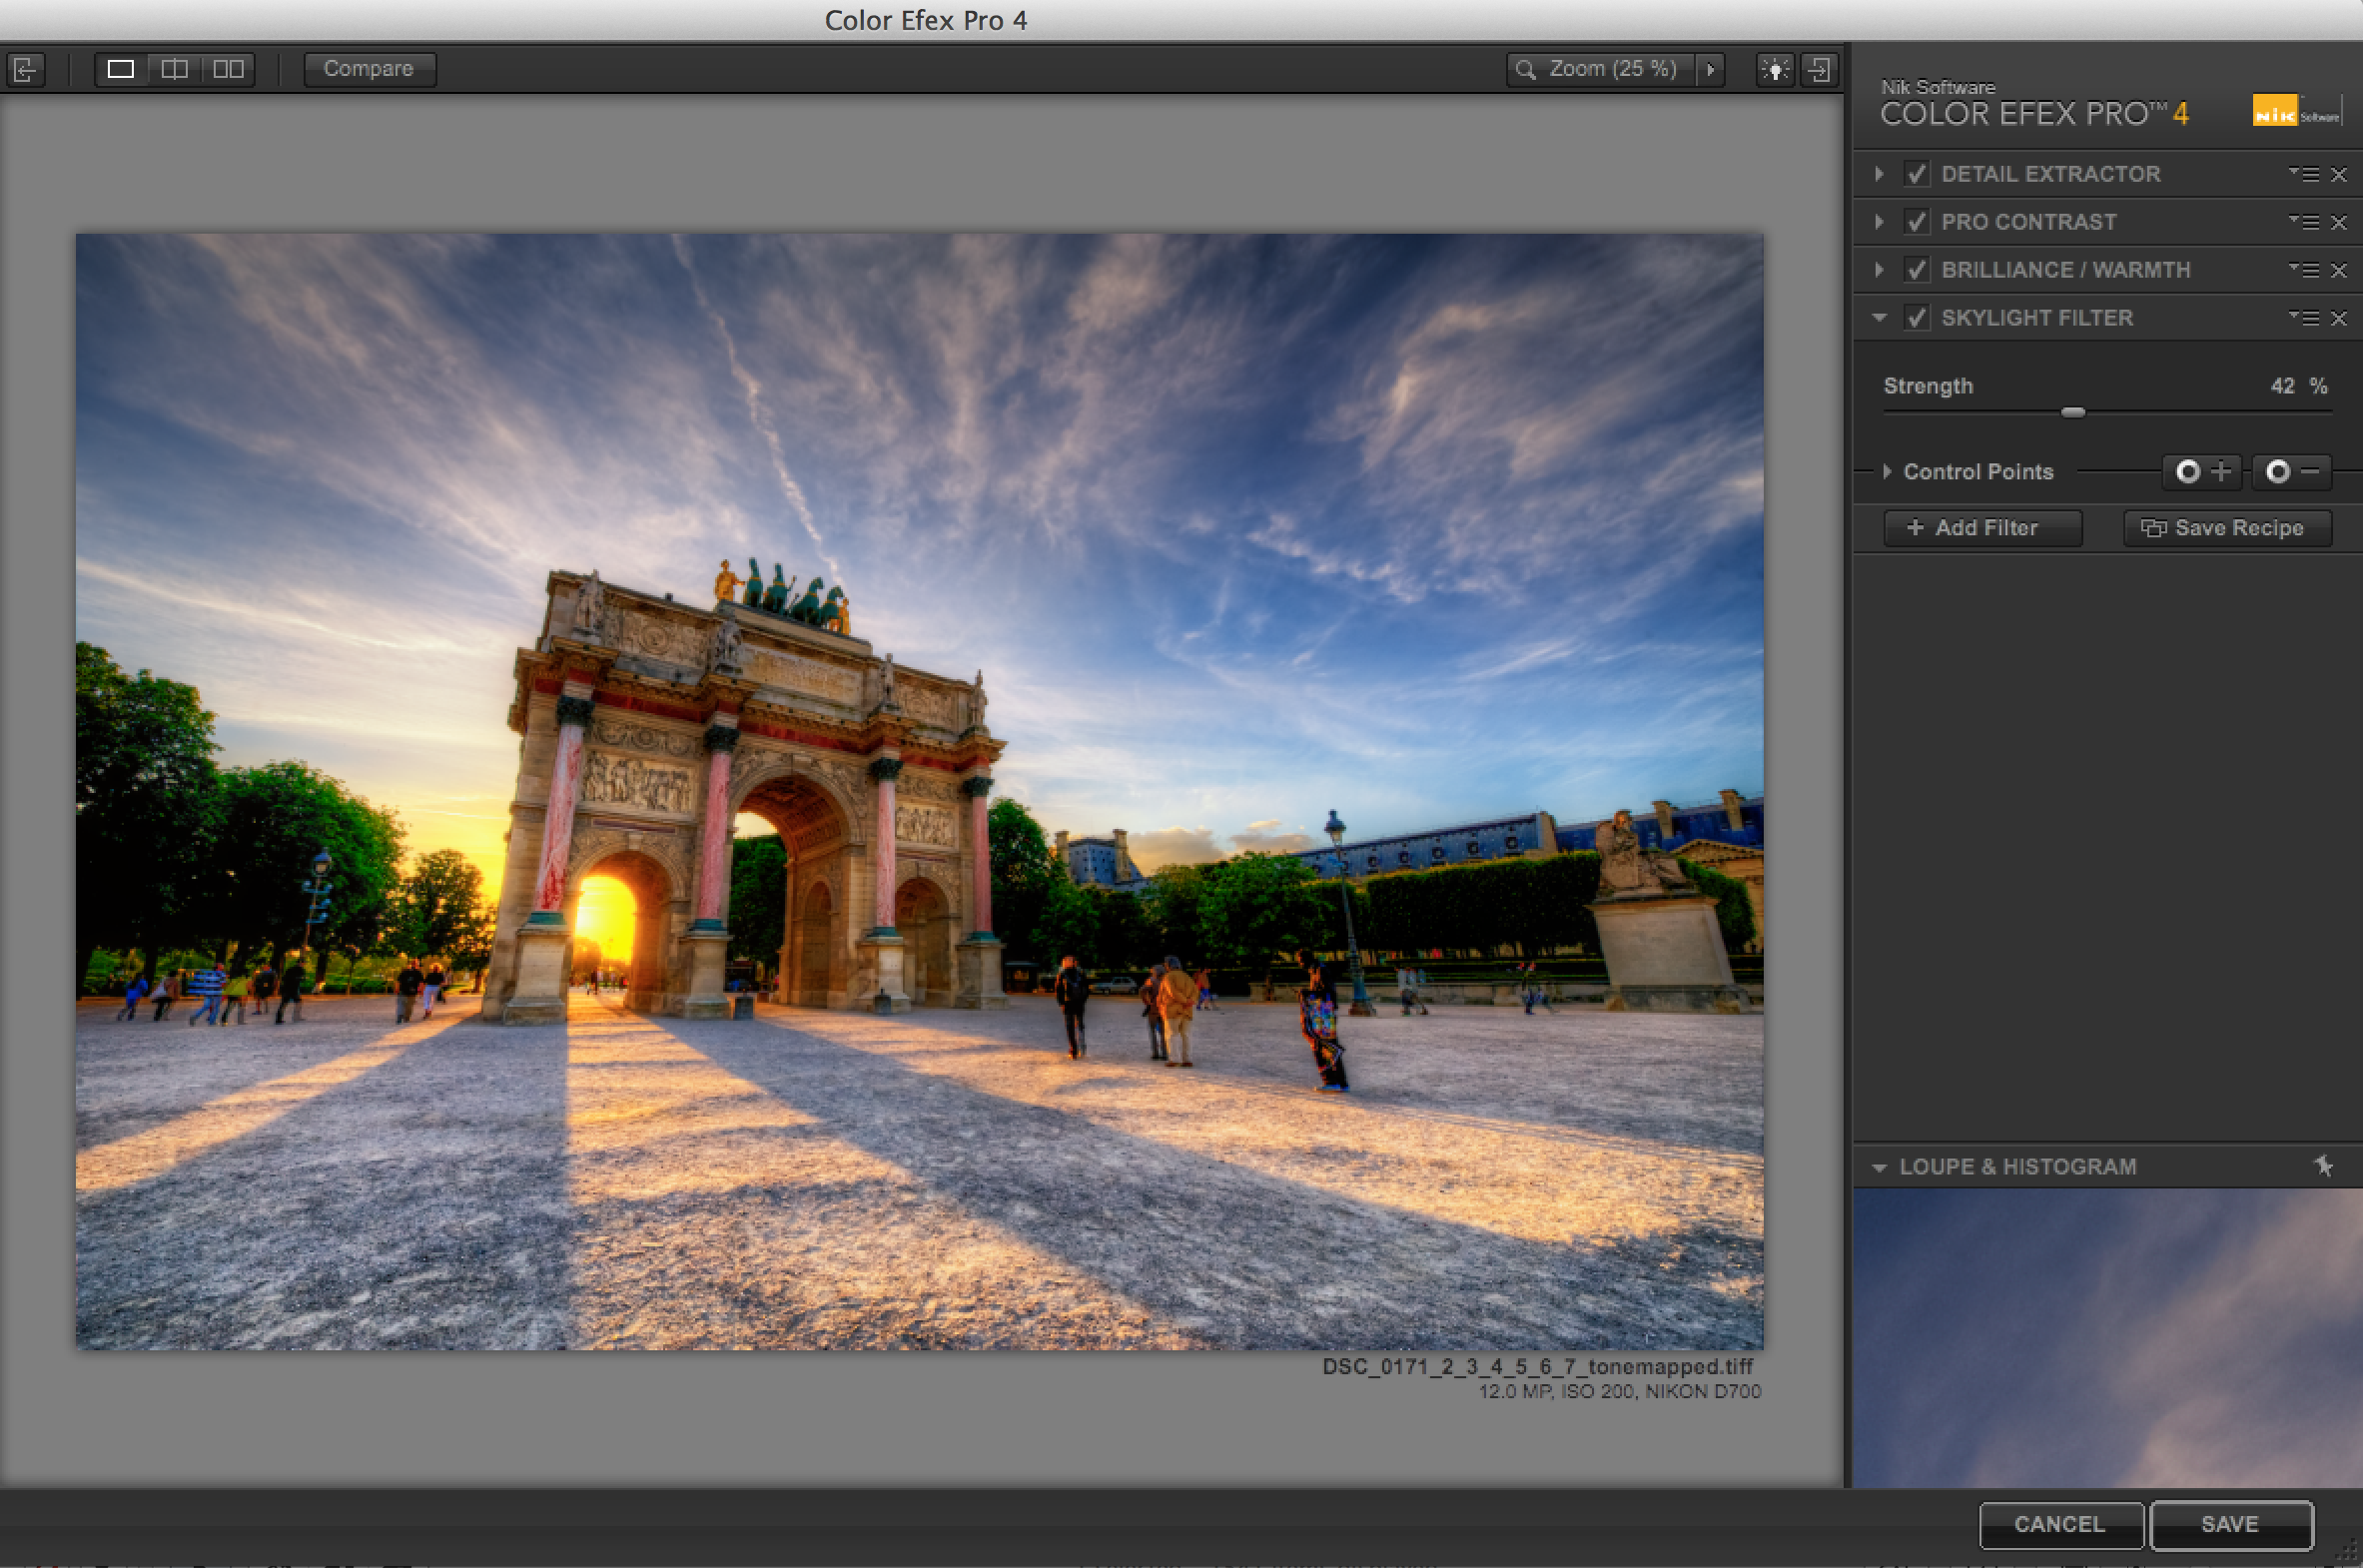2363x1568 pixels.
Task: Click the Compare button
Action: pyautogui.click(x=369, y=69)
